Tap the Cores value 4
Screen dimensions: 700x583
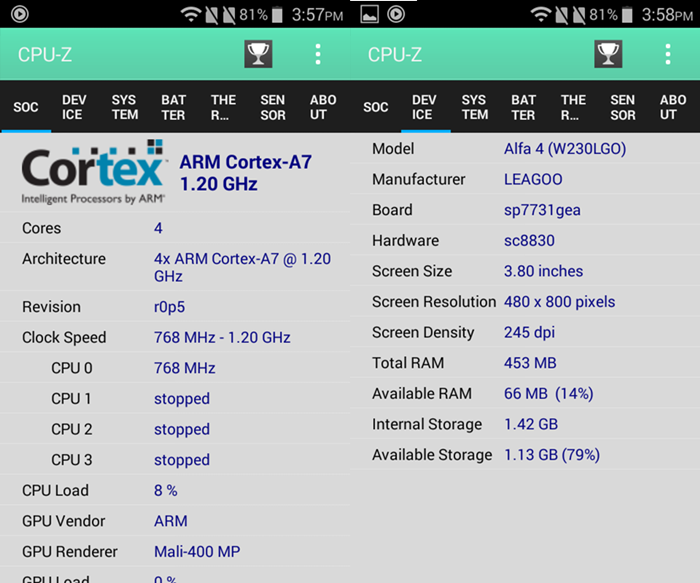pos(158,228)
